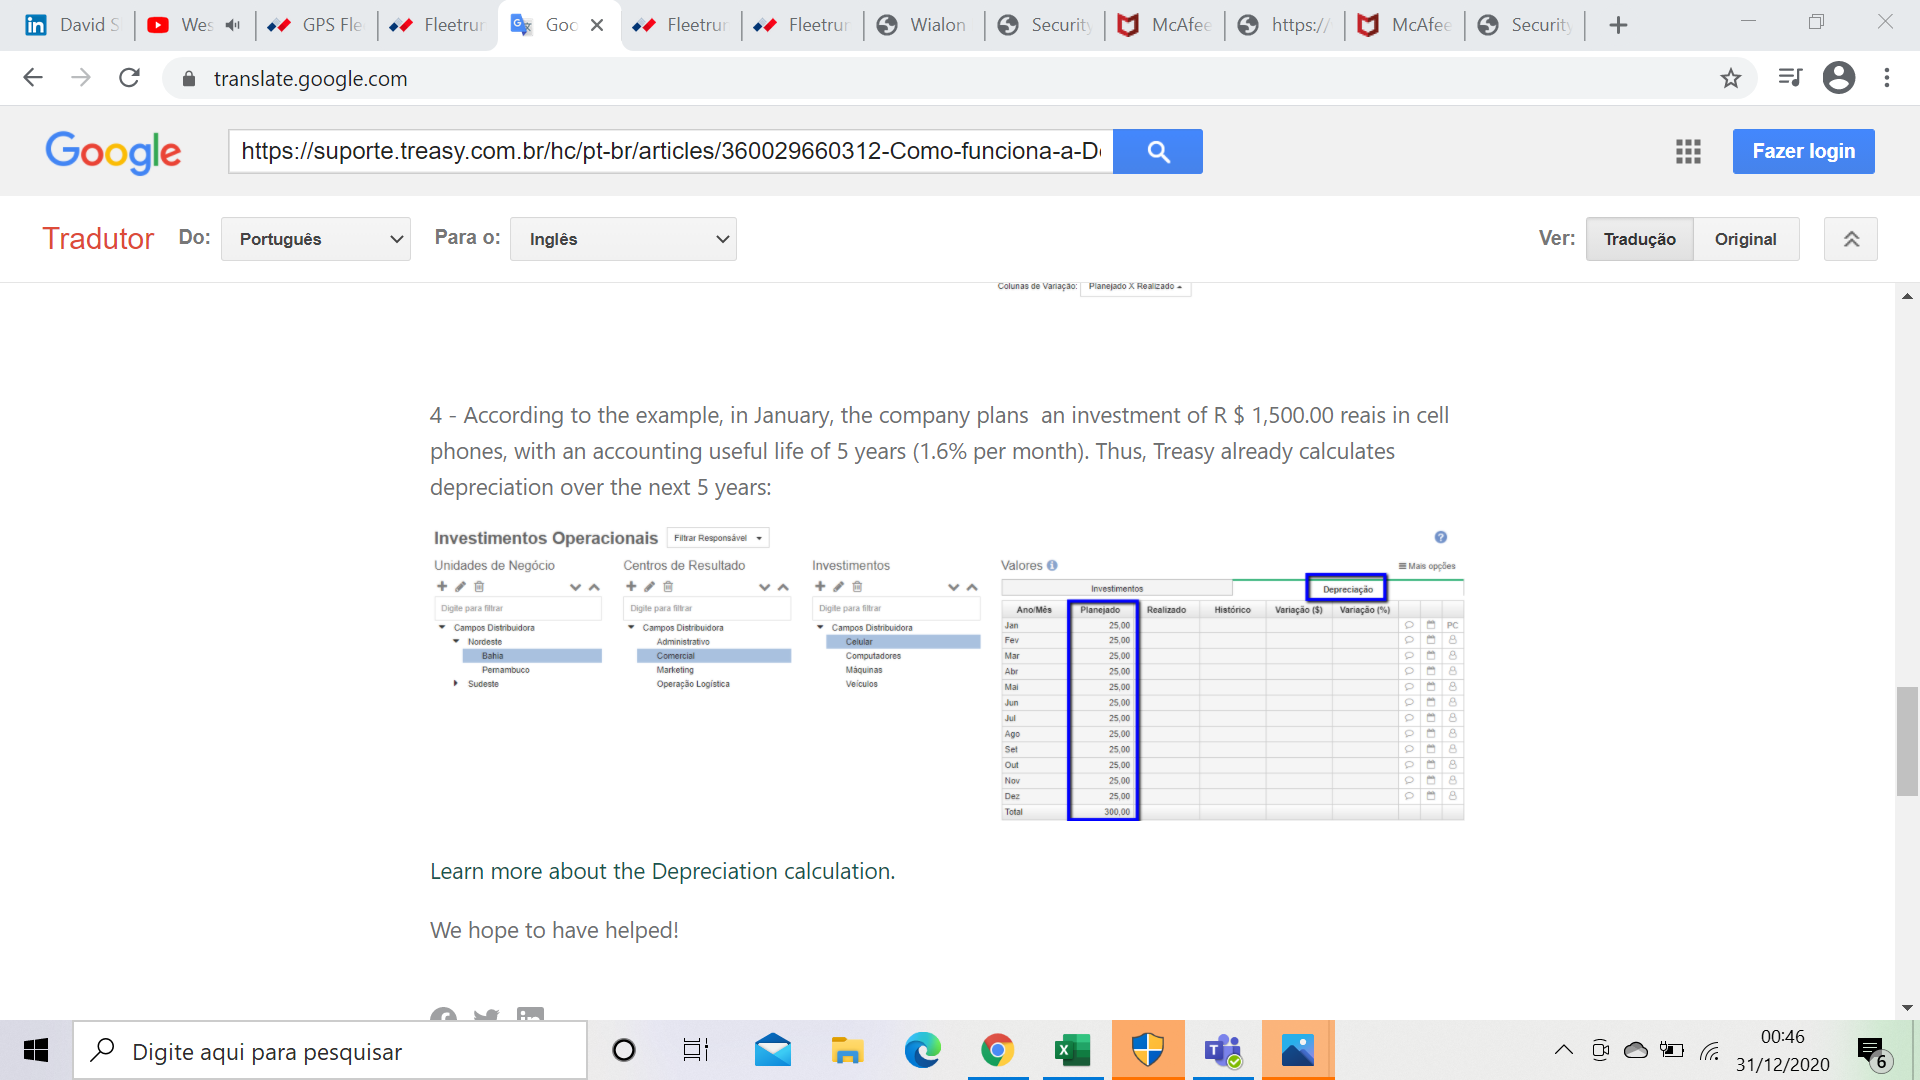Open the Português source language dropdown
The width and height of the screenshot is (1920, 1080).
click(x=316, y=239)
